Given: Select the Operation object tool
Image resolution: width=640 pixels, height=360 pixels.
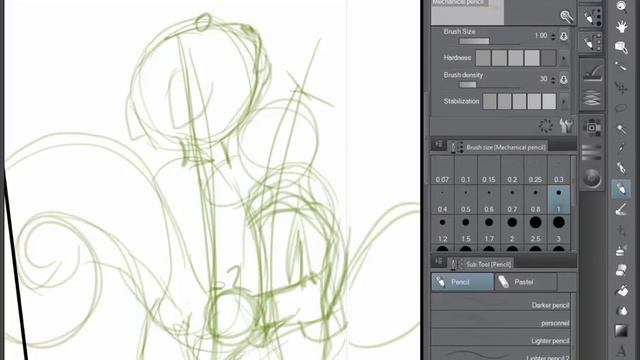Looking at the screenshot, I should click(621, 48).
